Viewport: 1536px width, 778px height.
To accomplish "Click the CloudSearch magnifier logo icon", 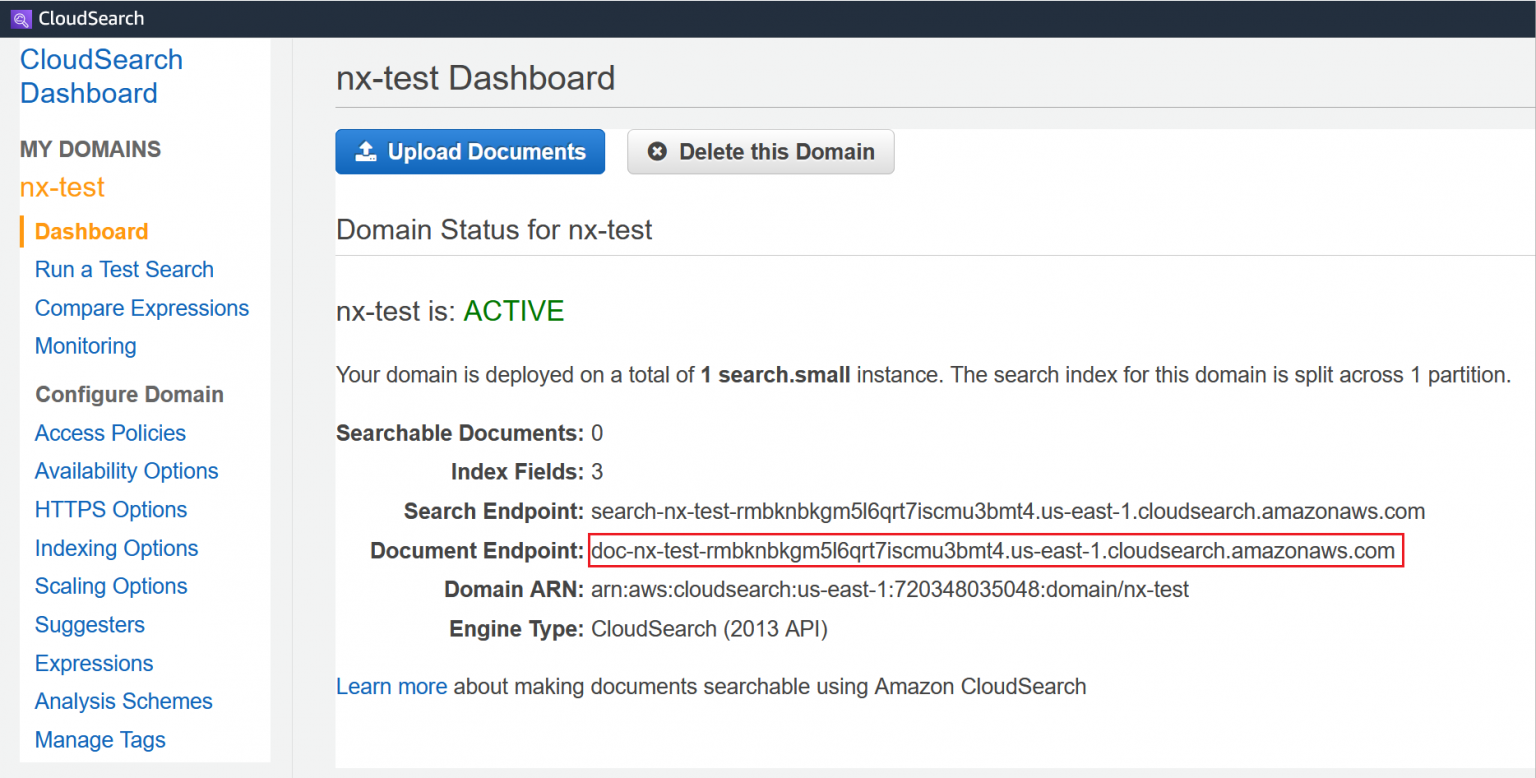I will (x=20, y=18).
